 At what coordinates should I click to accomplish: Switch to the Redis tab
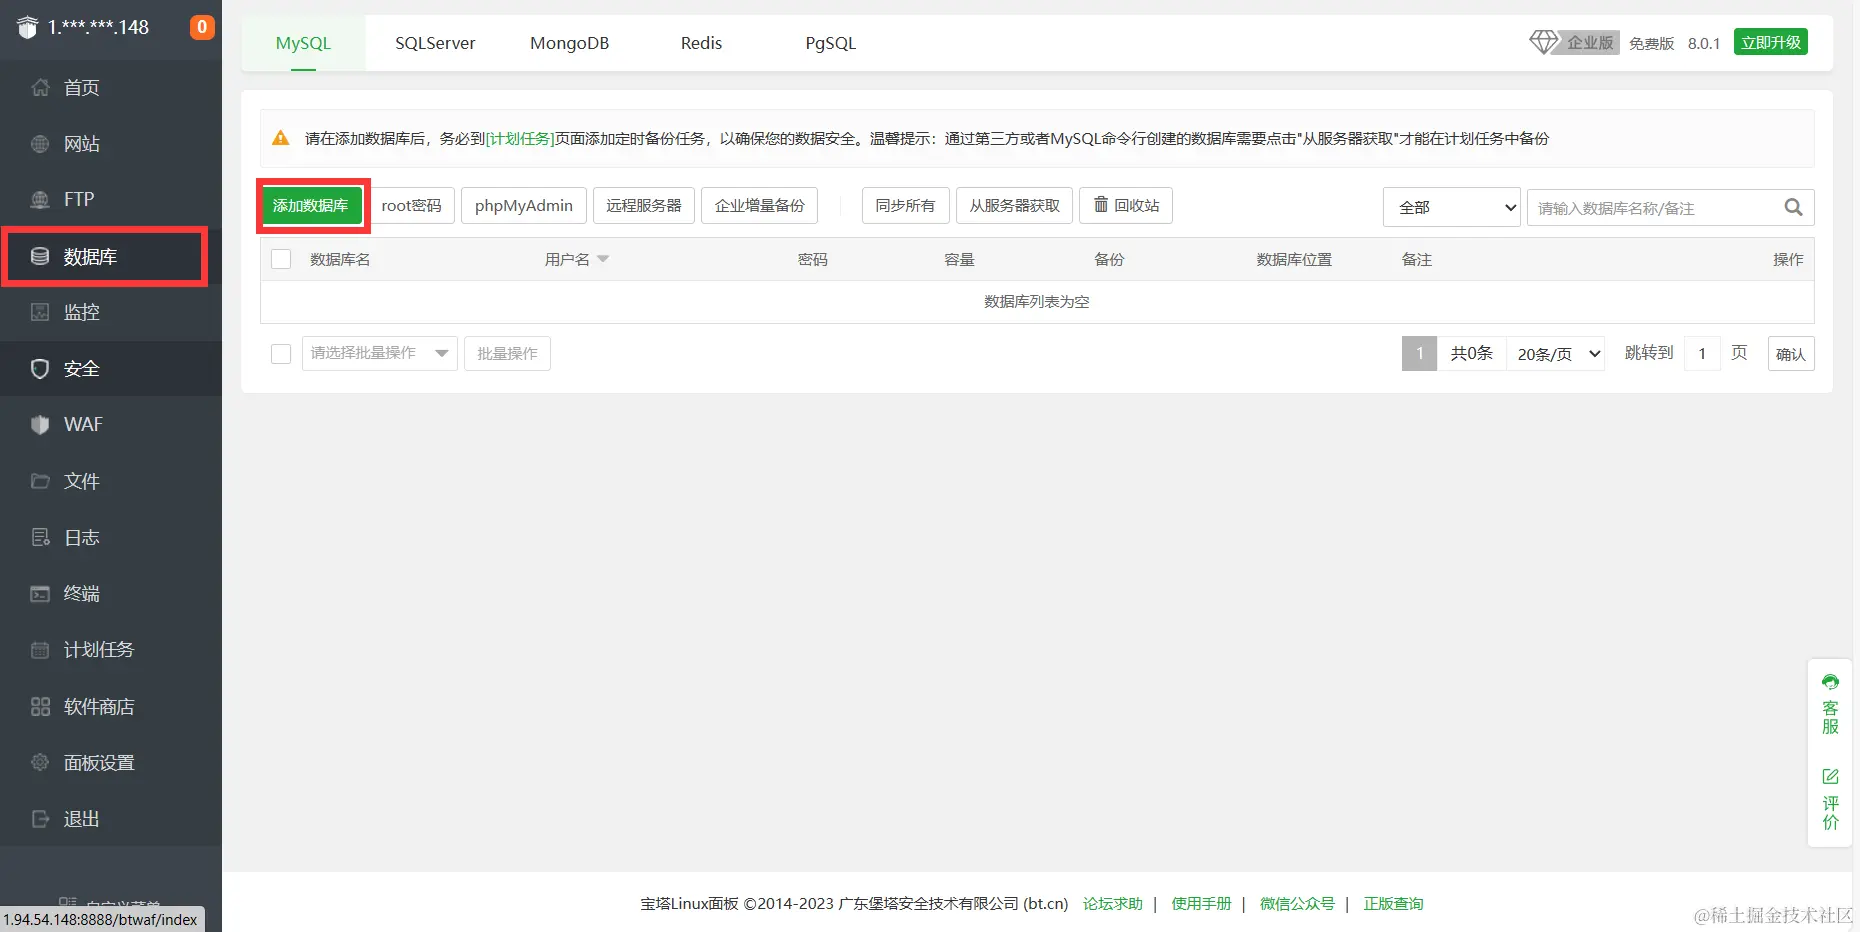click(x=700, y=43)
